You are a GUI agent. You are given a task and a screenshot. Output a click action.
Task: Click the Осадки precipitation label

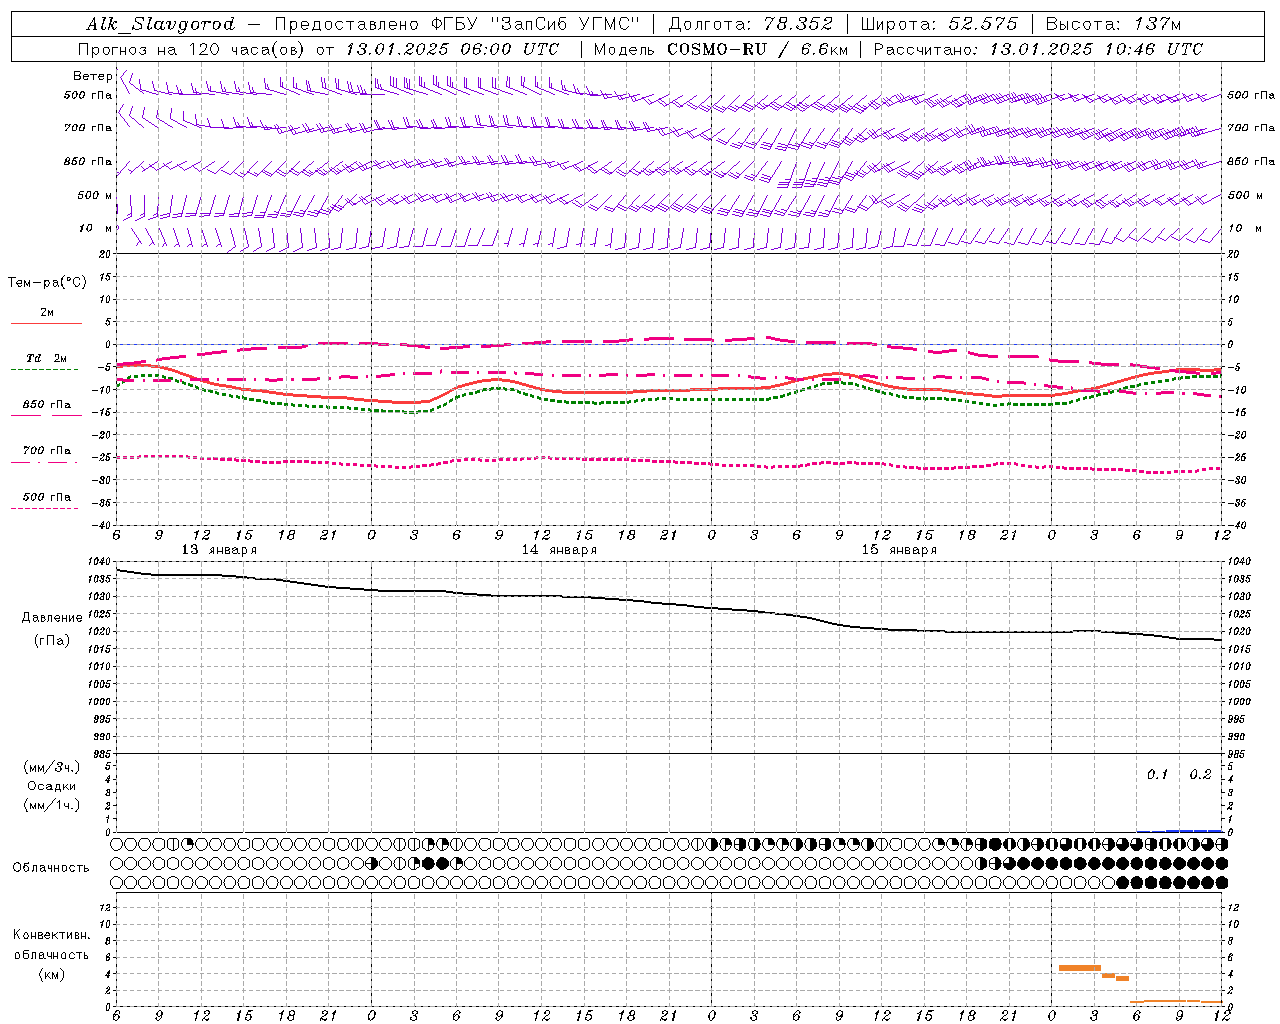point(51,786)
